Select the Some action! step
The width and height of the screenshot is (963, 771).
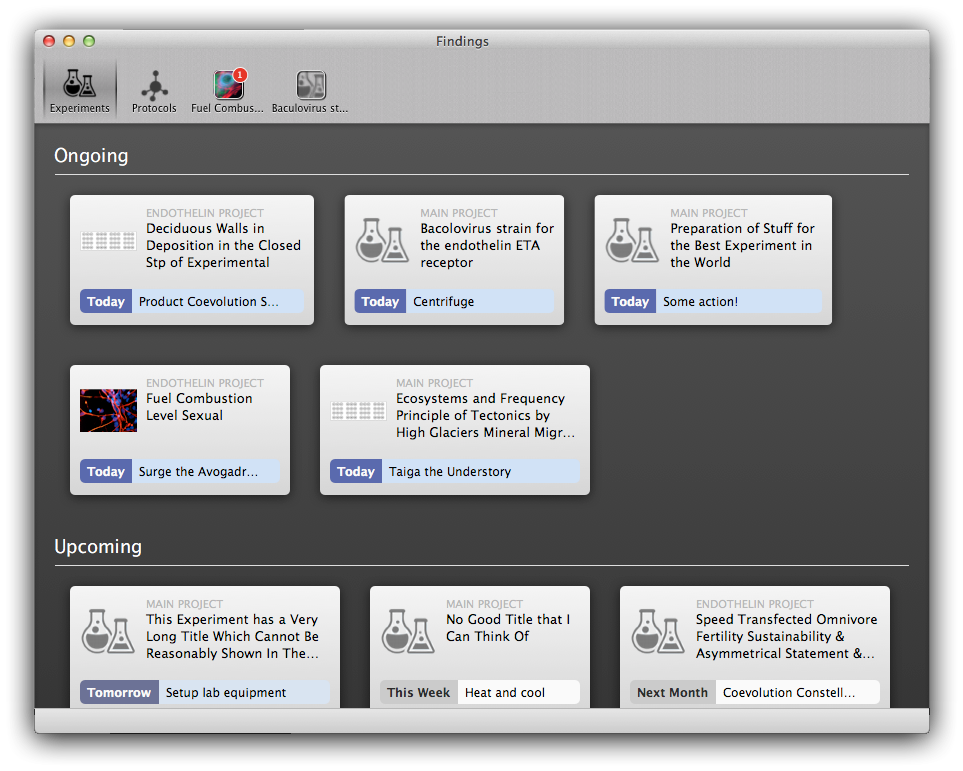point(739,301)
